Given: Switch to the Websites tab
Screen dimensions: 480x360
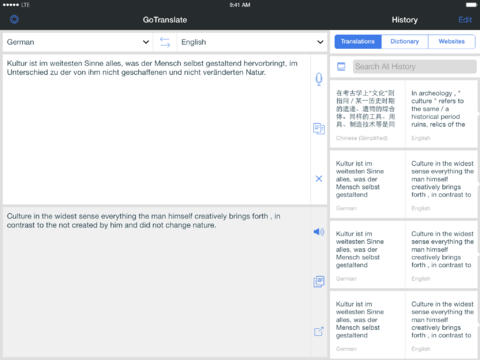Looking at the screenshot, I should click(x=452, y=42).
